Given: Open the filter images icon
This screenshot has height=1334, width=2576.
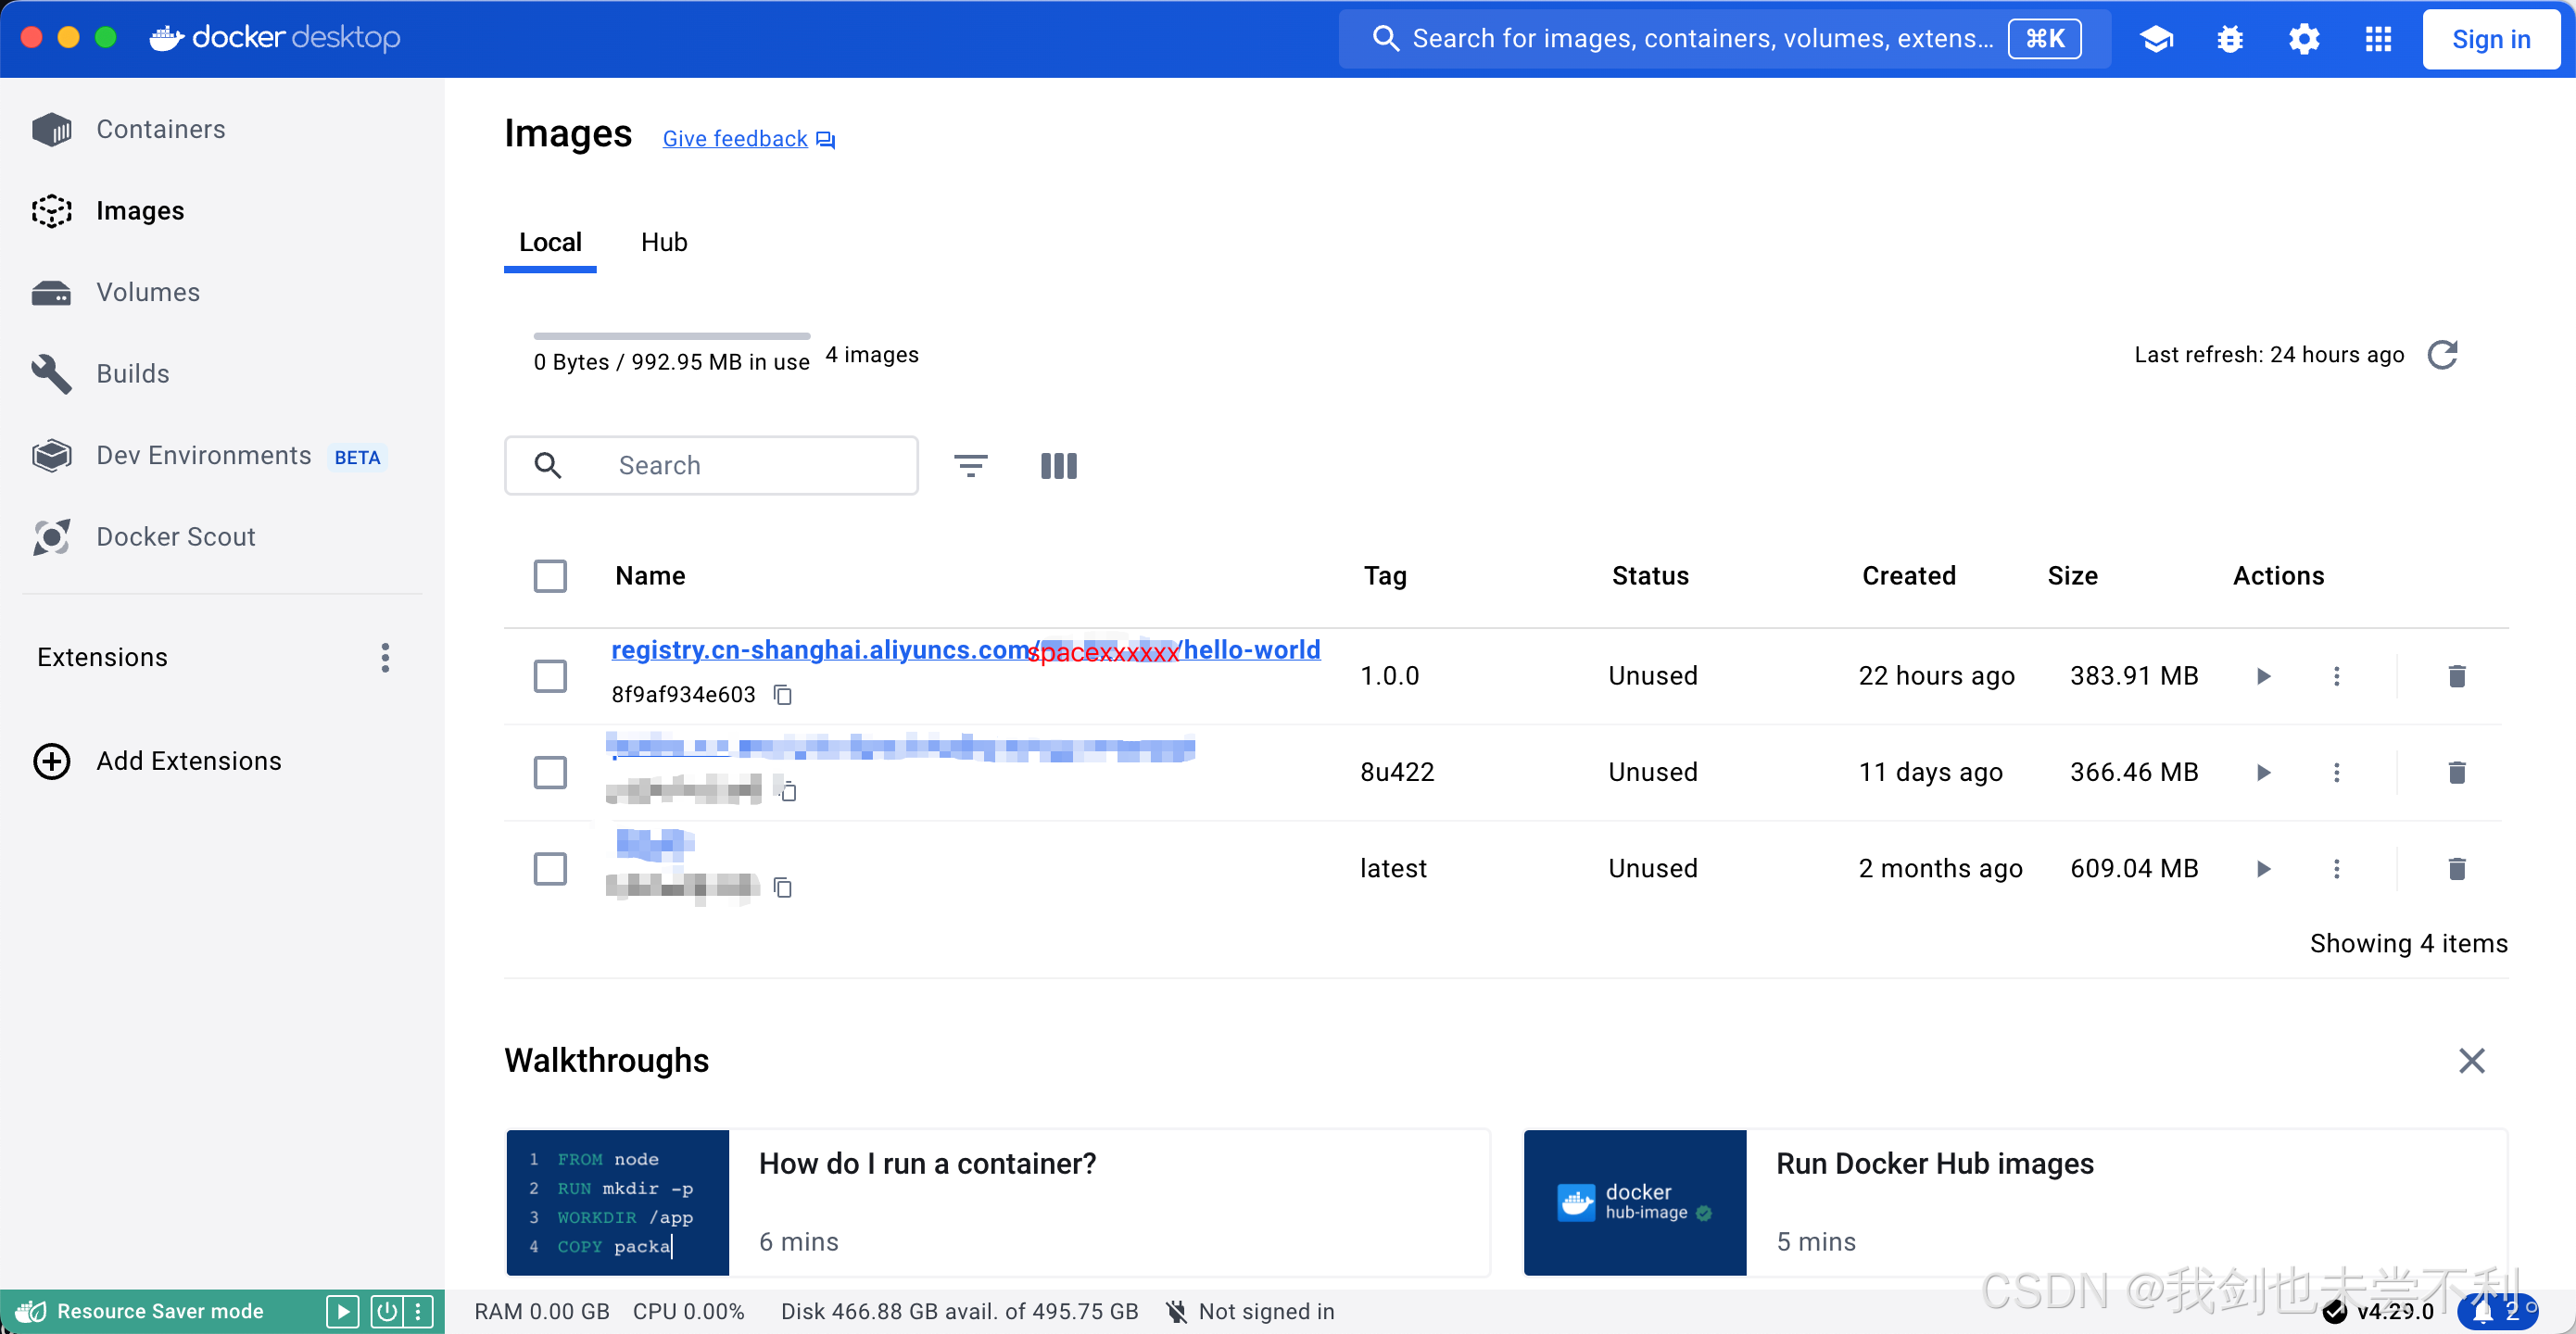Looking at the screenshot, I should [970, 465].
